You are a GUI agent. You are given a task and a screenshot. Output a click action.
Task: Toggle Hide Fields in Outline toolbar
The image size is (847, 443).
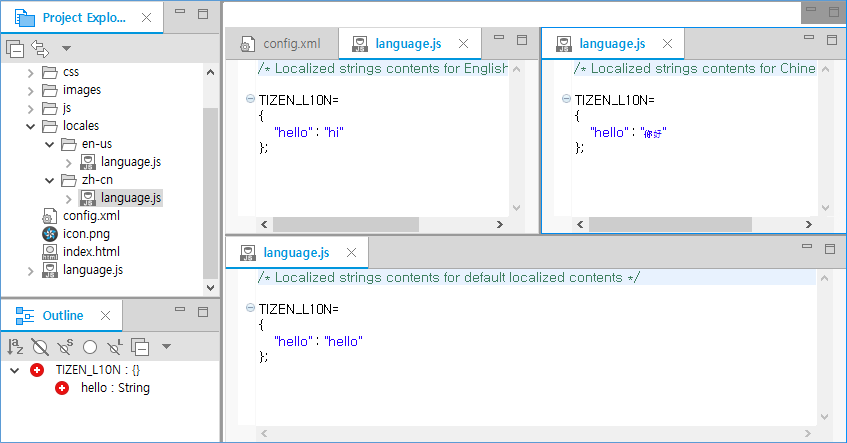(40, 347)
